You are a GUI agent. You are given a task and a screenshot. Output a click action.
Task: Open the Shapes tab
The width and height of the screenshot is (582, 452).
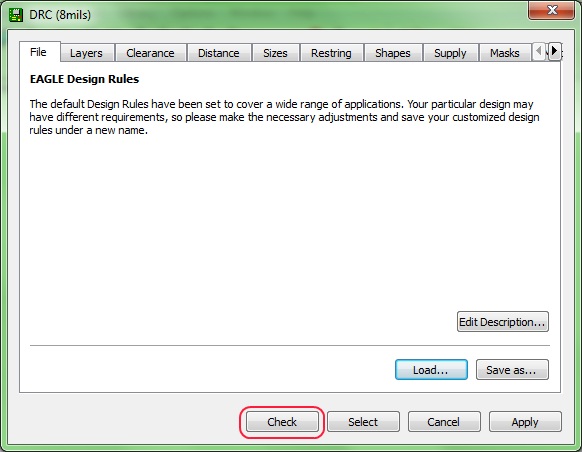393,53
